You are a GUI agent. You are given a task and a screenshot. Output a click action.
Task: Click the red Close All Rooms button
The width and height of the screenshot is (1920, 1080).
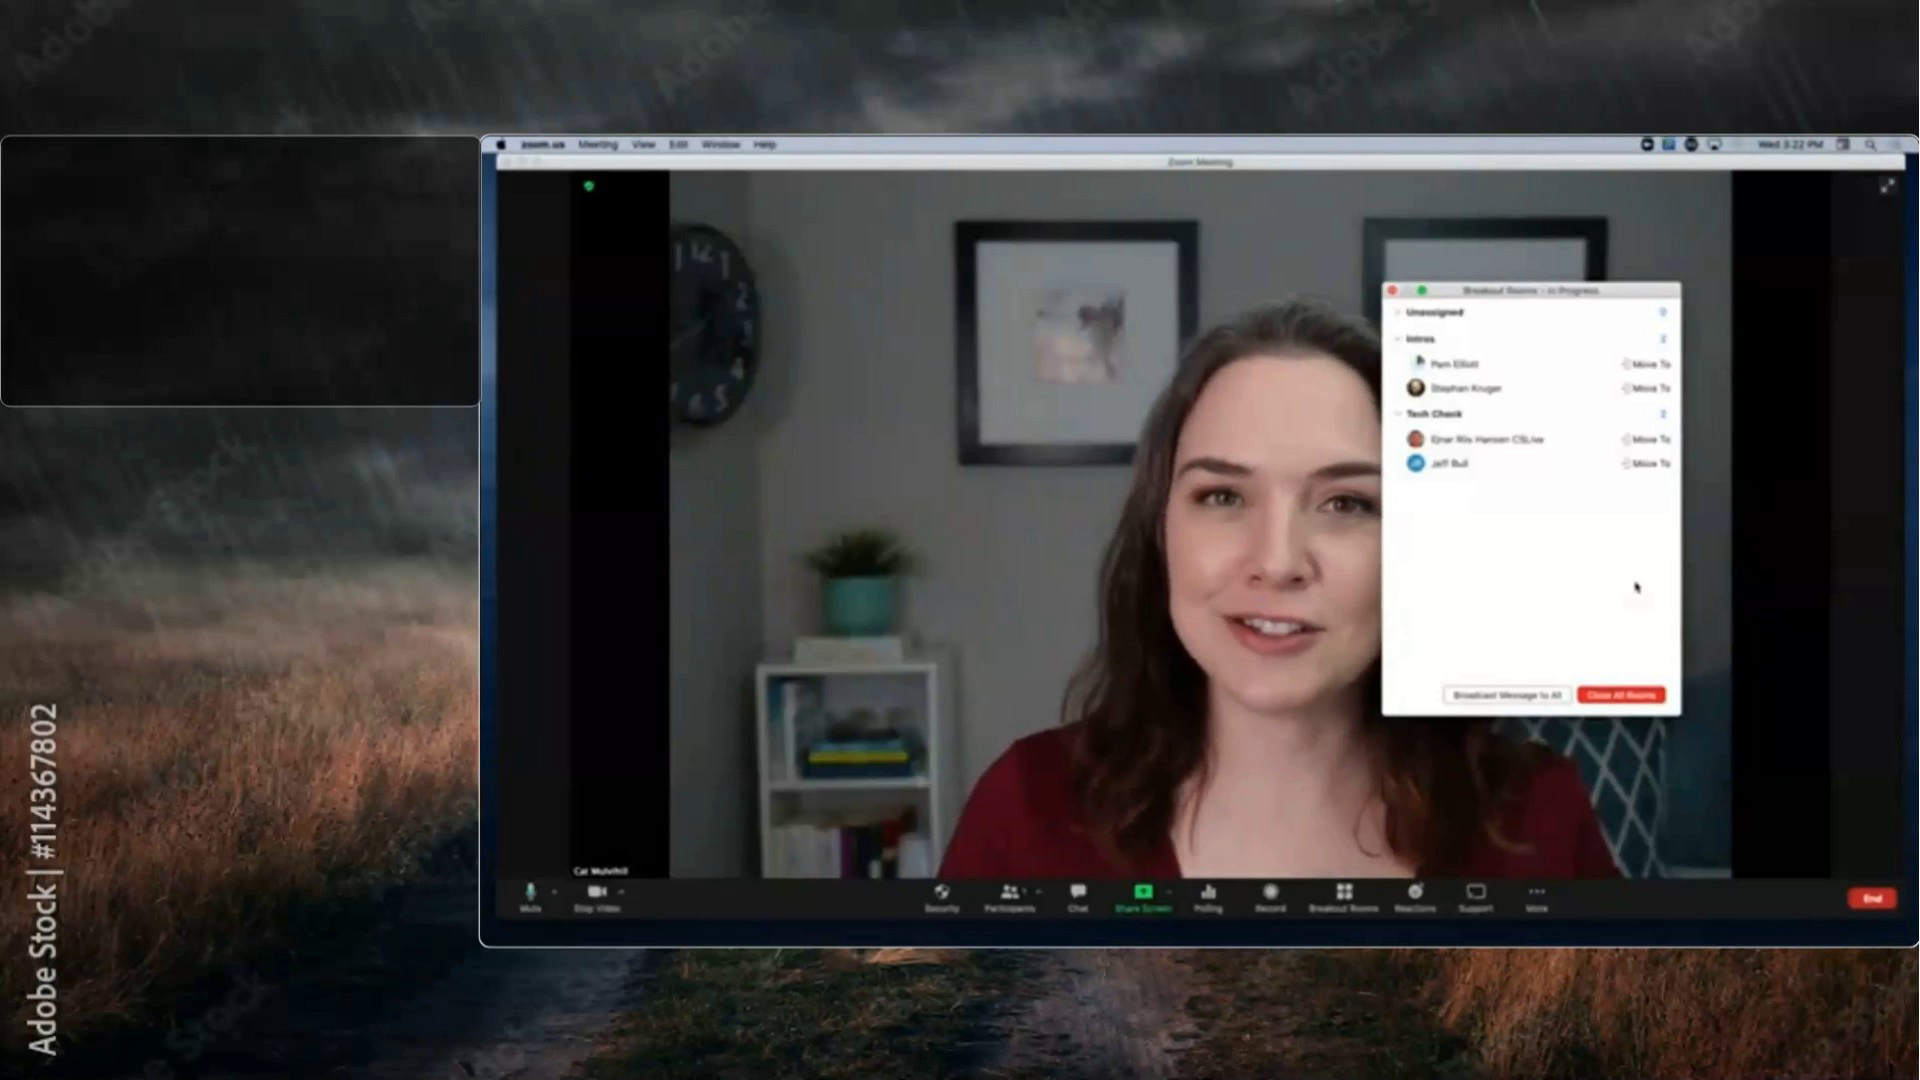pos(1621,695)
